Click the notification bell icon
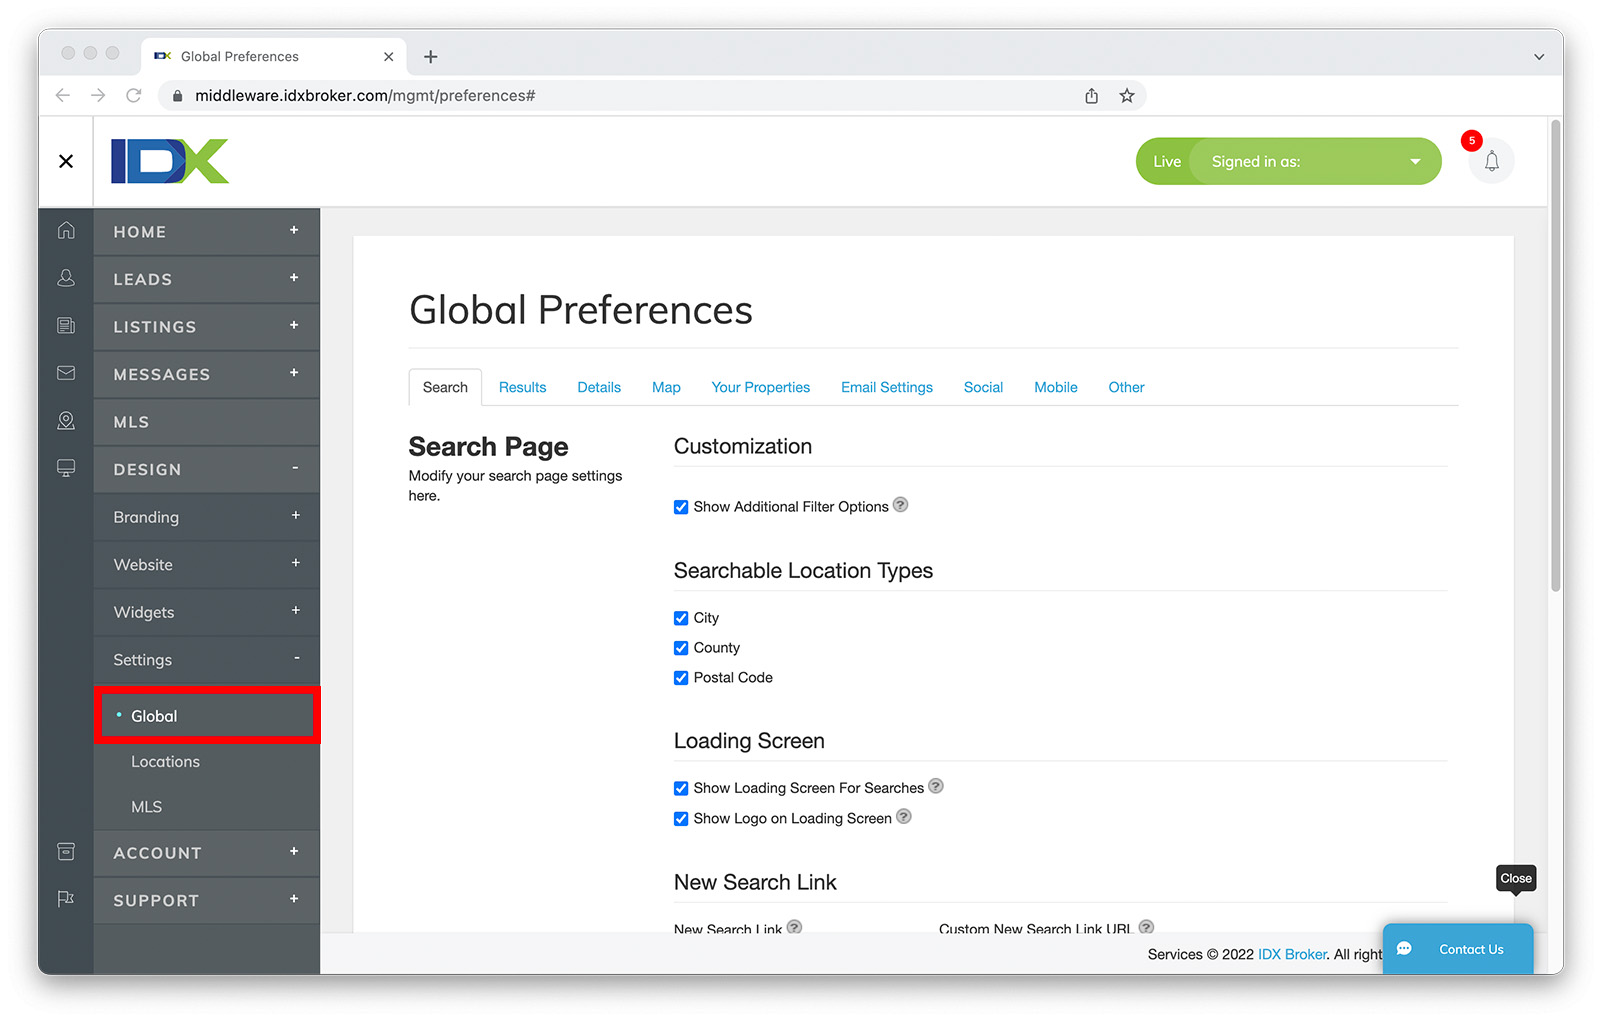The height and width of the screenshot is (1020, 1600). pos(1491,162)
